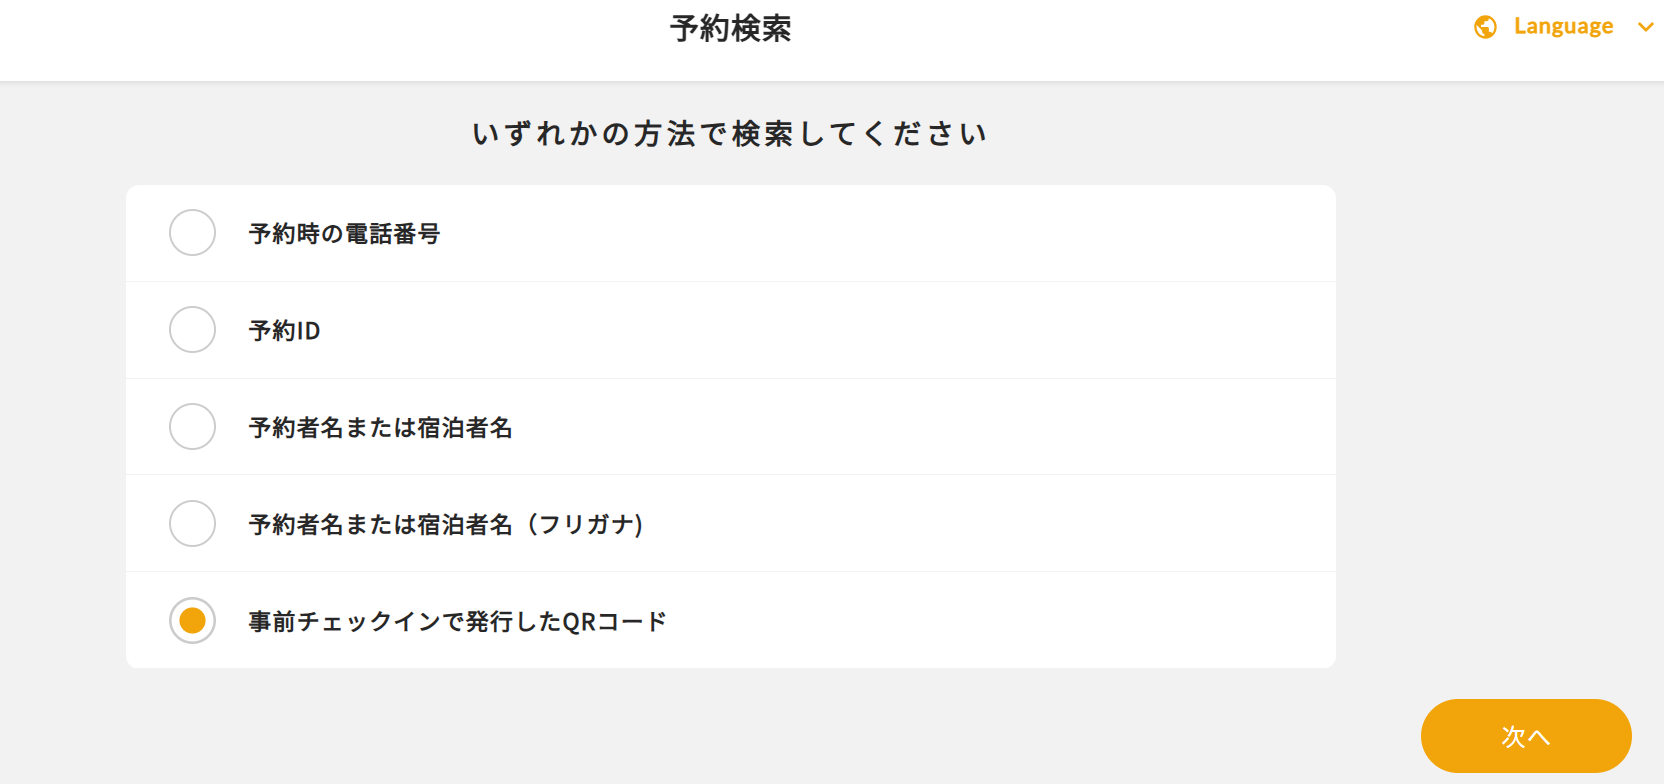Click the 予約時の電話番号 label text
1664x784 pixels.
[344, 234]
